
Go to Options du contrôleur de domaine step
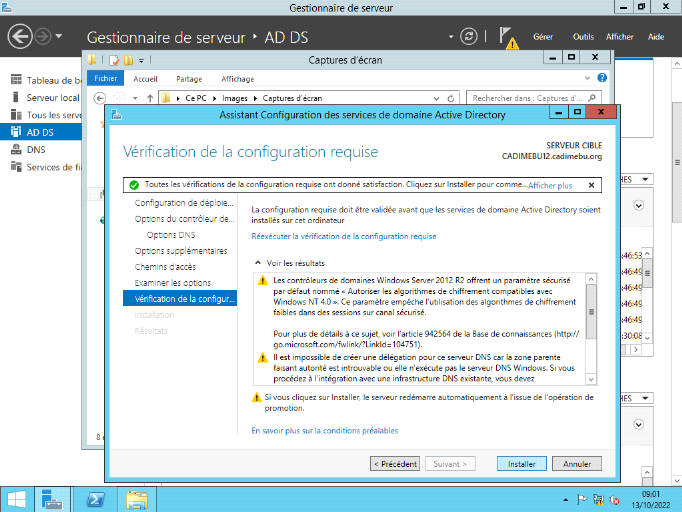tap(184, 219)
